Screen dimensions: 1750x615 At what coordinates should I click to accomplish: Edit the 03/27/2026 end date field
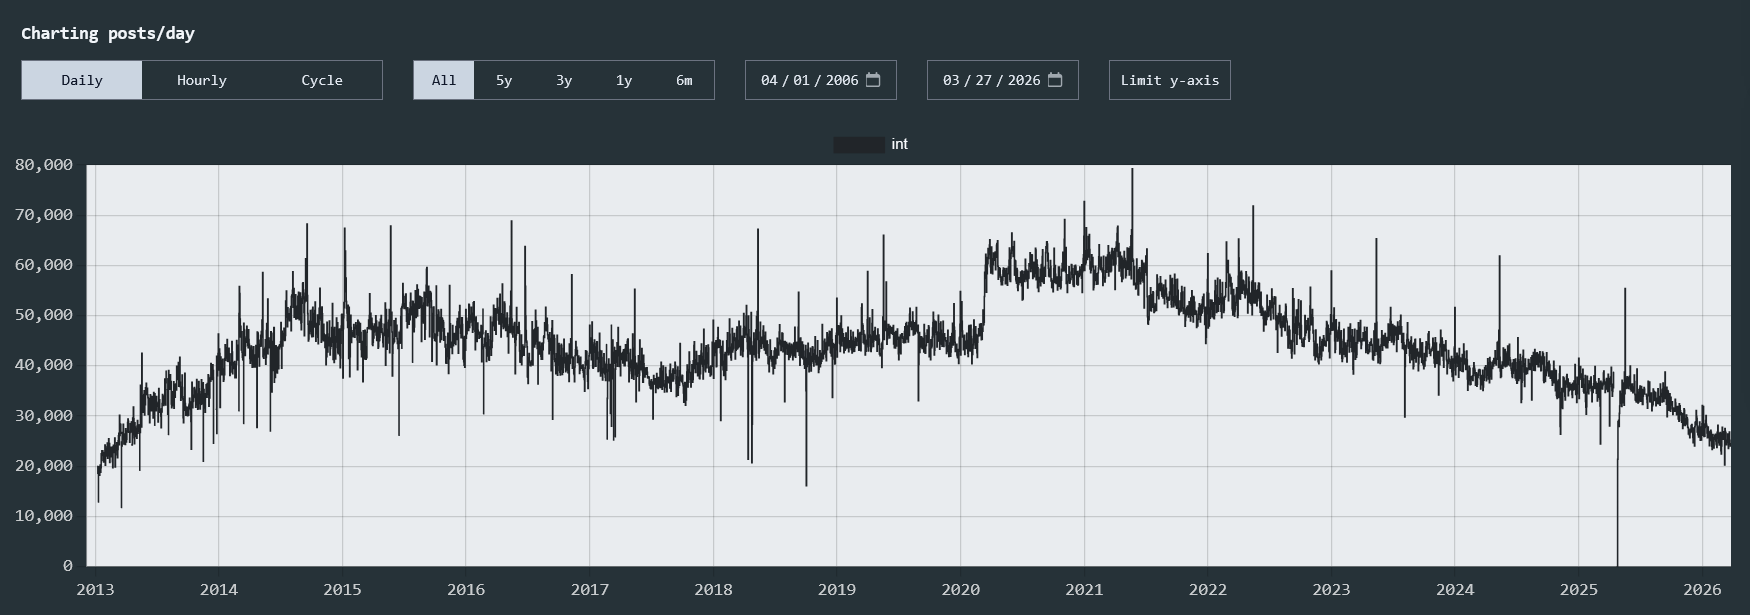pyautogui.click(x=1003, y=80)
